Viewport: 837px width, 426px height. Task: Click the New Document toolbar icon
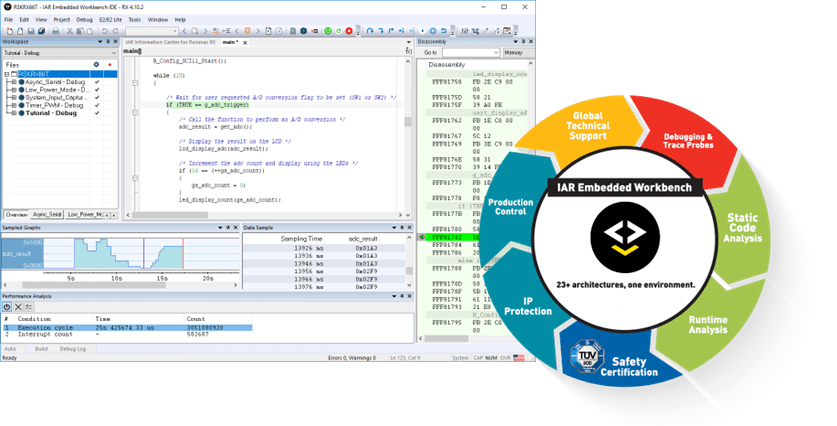coord(9,31)
